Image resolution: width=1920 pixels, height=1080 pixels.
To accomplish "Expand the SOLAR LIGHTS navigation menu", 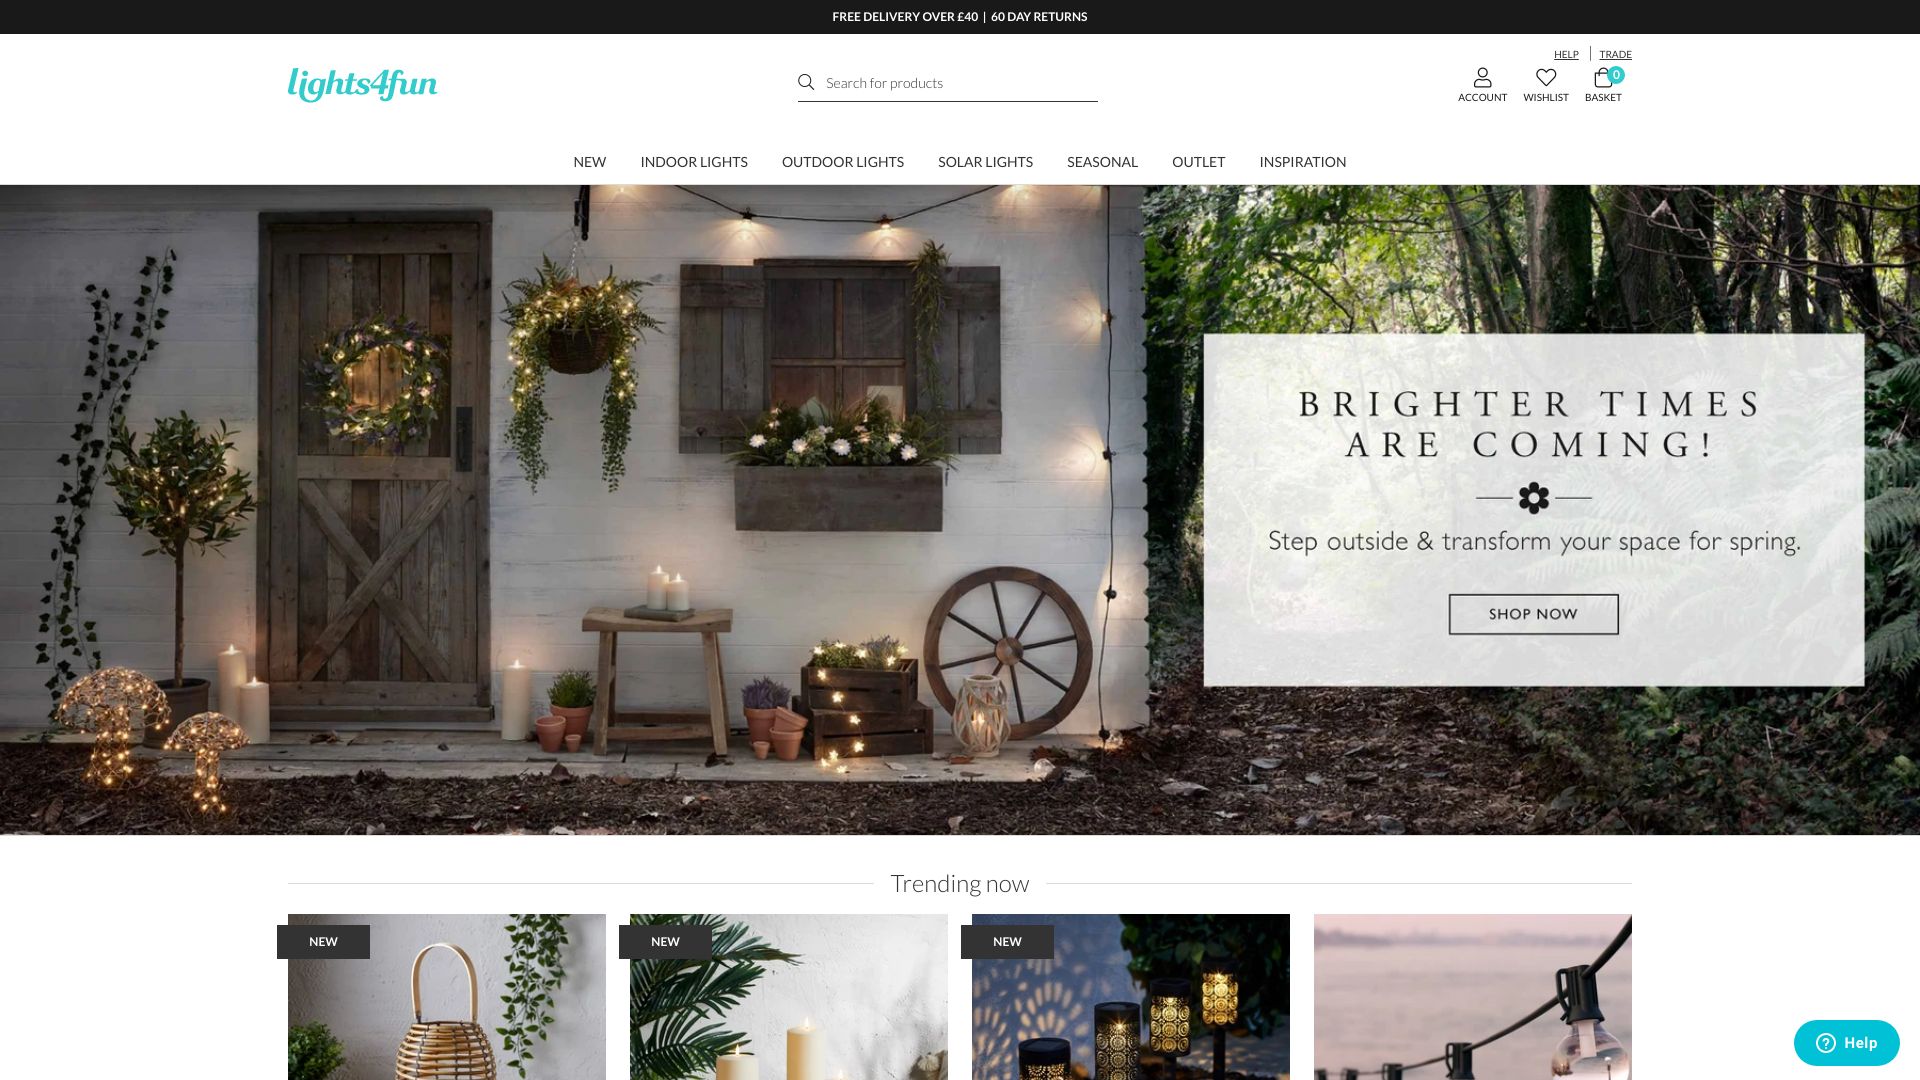I will click(x=985, y=161).
